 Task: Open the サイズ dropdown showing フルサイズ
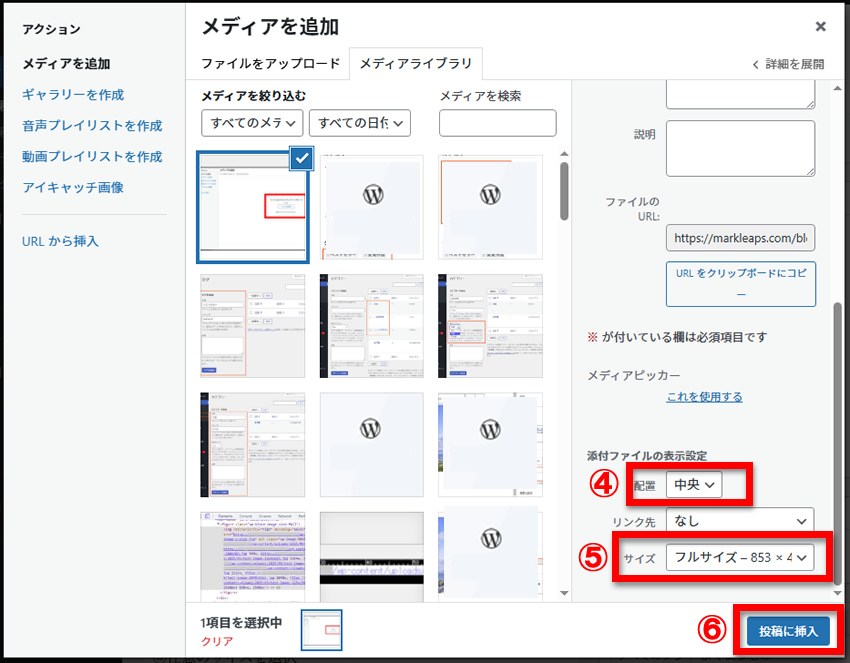pos(740,557)
